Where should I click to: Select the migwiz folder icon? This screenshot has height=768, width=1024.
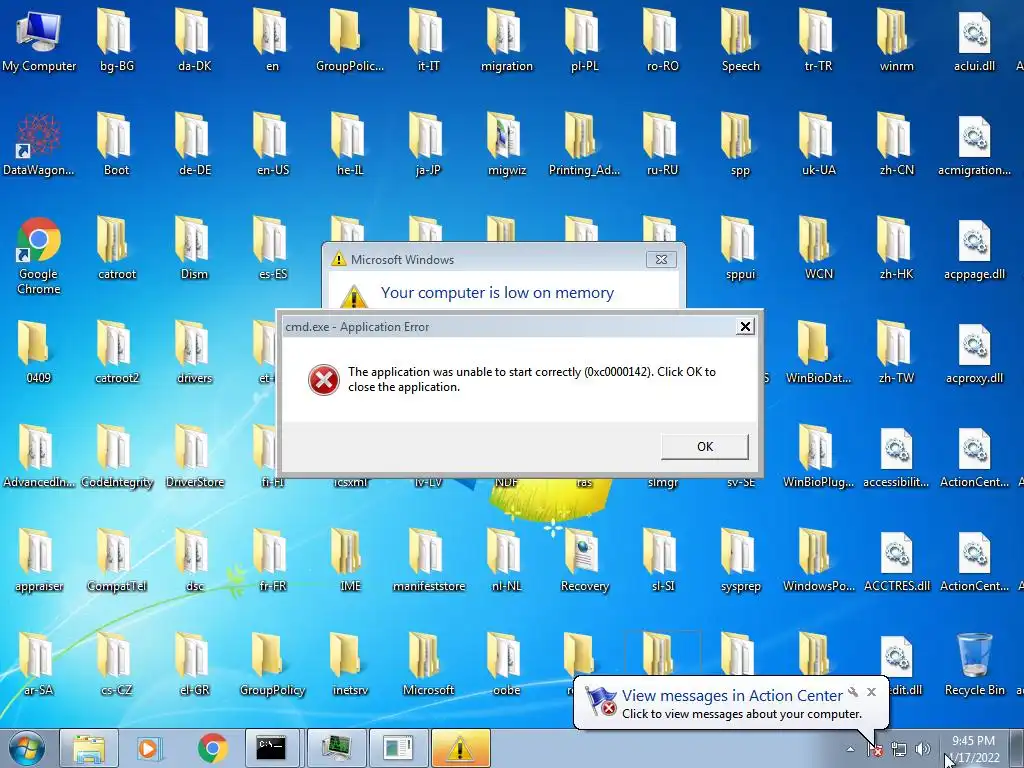pos(507,145)
